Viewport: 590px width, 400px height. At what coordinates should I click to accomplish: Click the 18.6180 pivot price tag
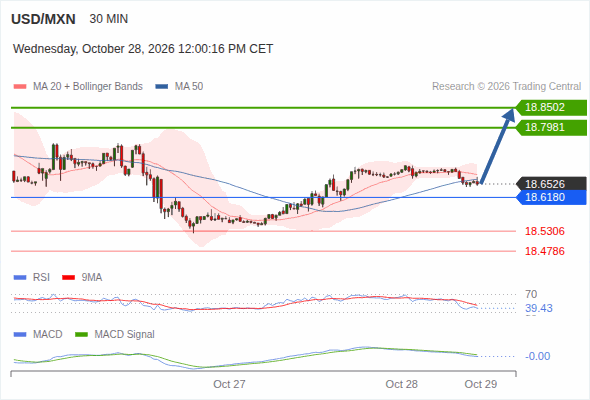click(x=551, y=197)
